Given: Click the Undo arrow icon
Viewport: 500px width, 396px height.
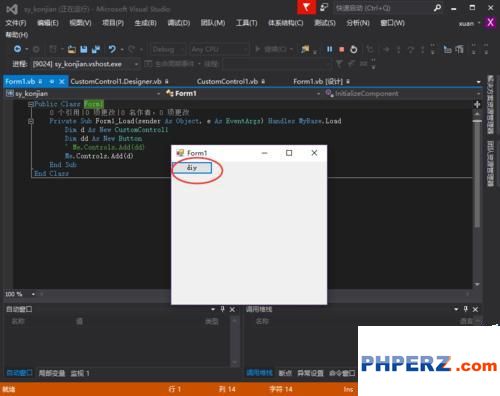Looking at the screenshot, I should click(x=112, y=49).
